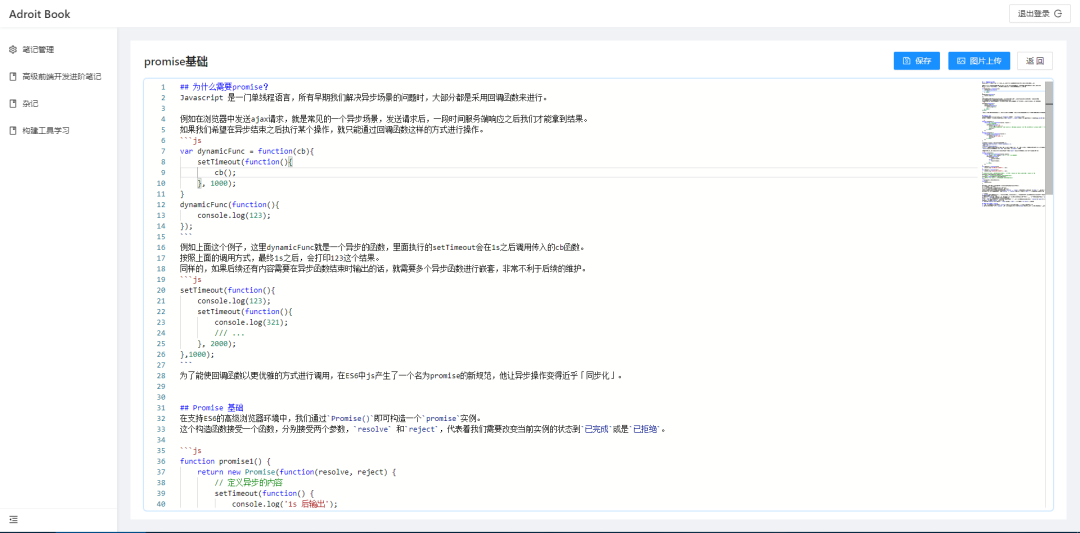The height and width of the screenshot is (533, 1080).
Task: Click line 28 text starting 为了能使回调函数
Action: [402, 375]
